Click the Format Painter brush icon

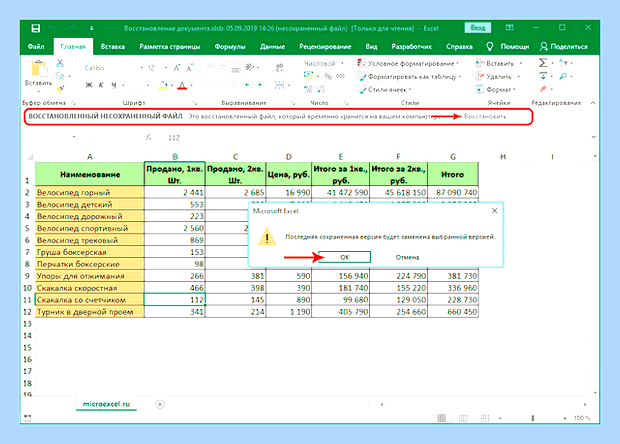click(60, 89)
